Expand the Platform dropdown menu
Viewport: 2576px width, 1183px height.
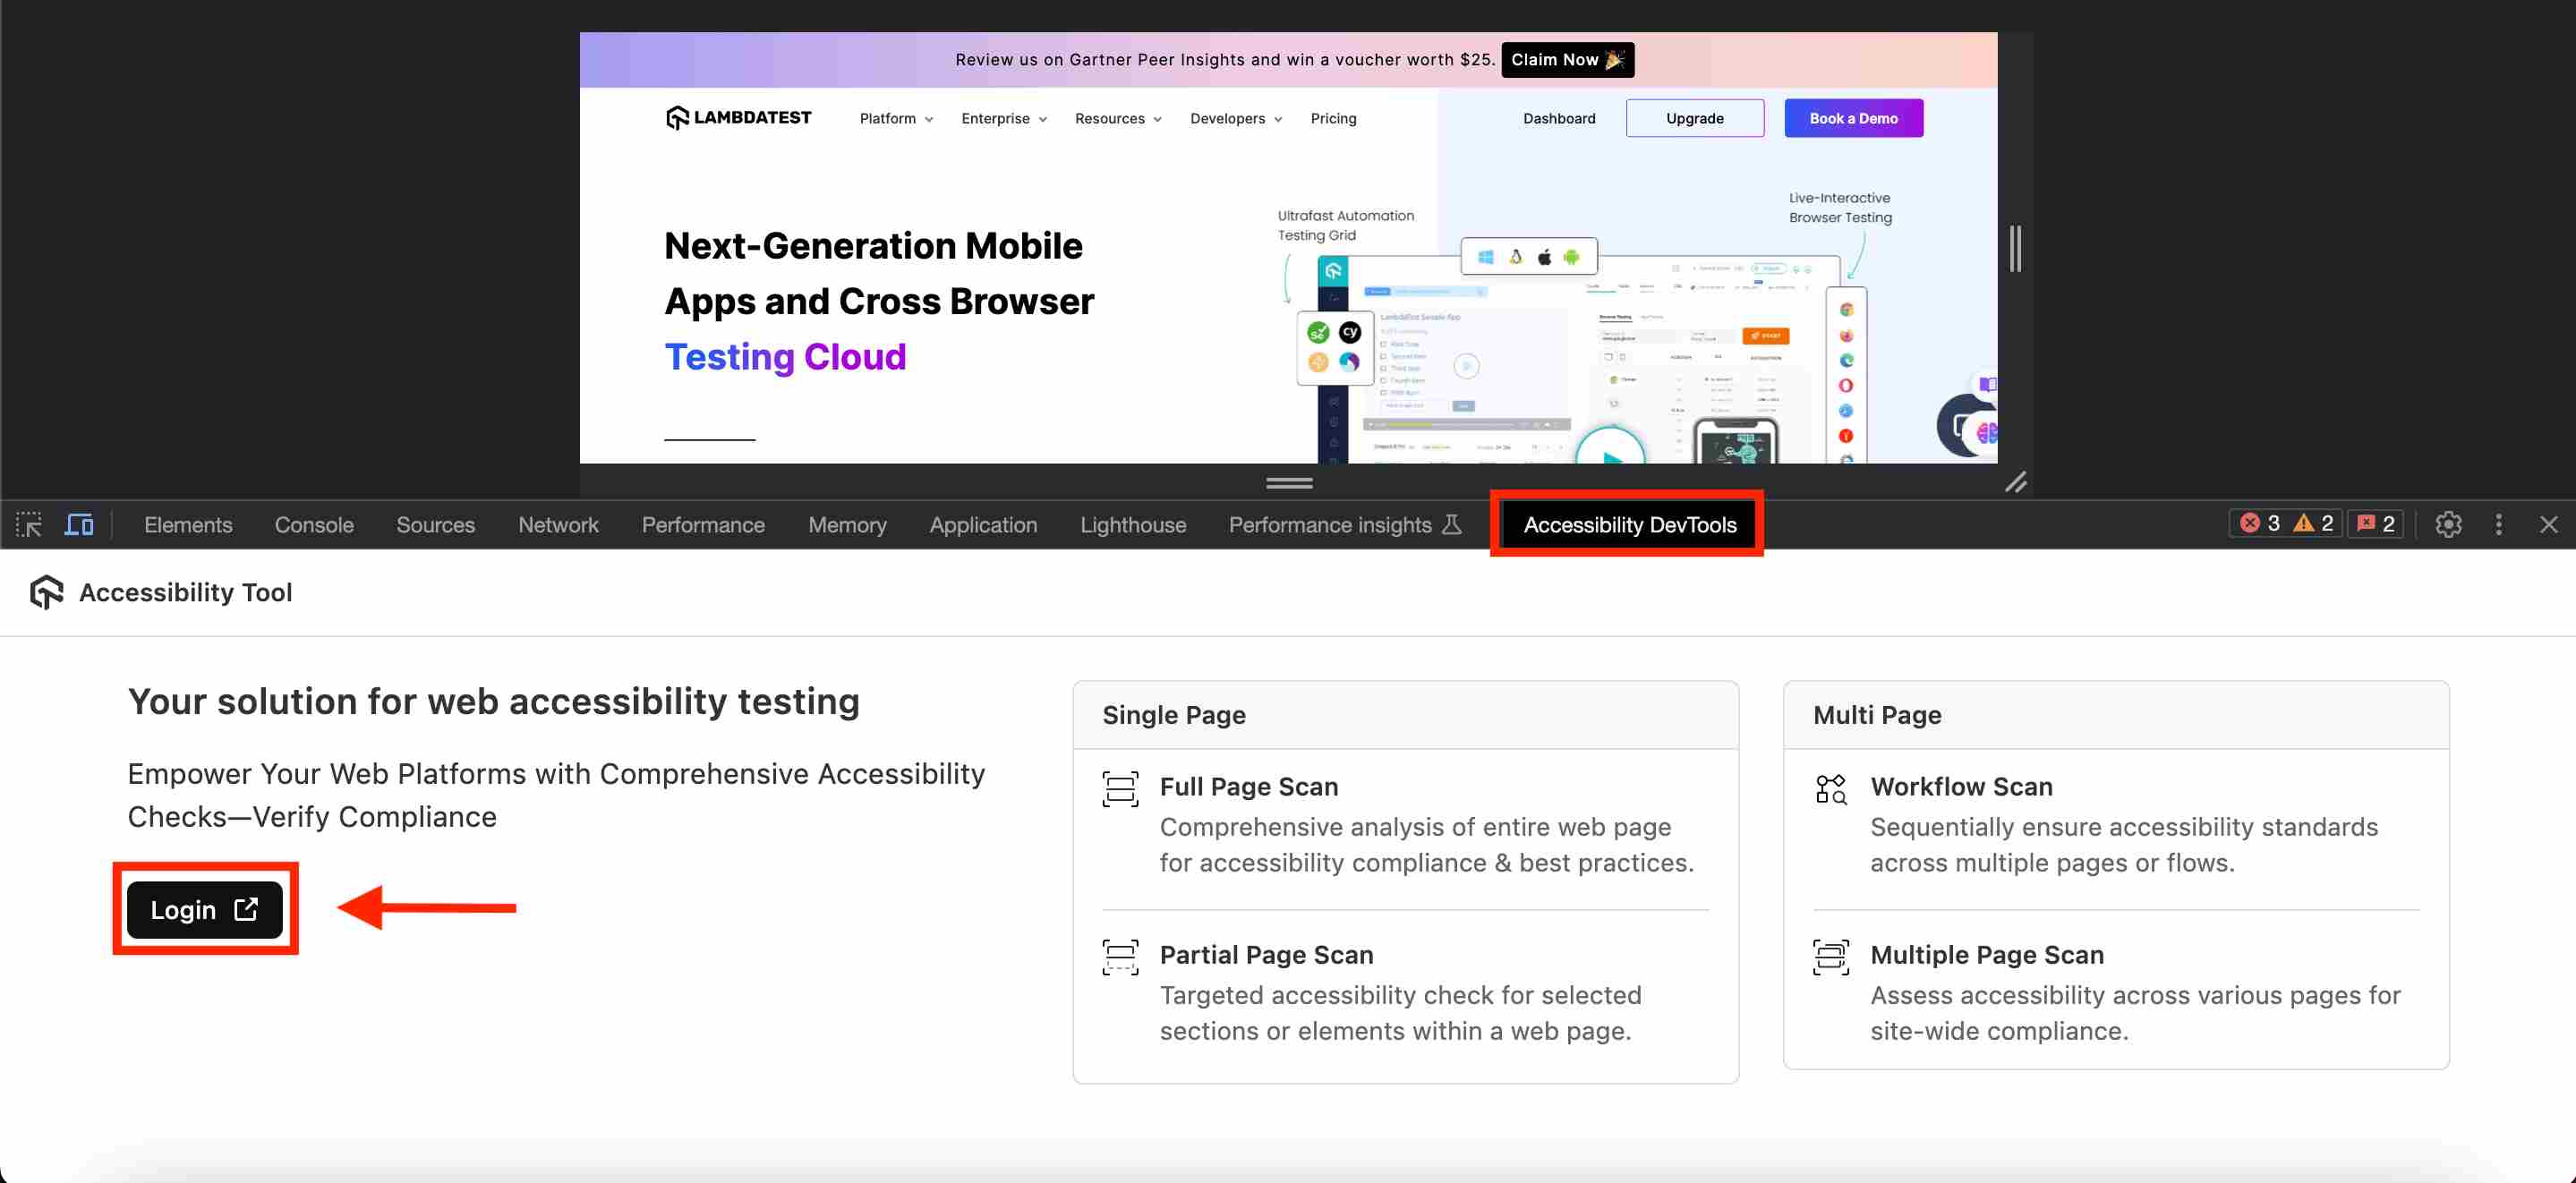pyautogui.click(x=893, y=118)
